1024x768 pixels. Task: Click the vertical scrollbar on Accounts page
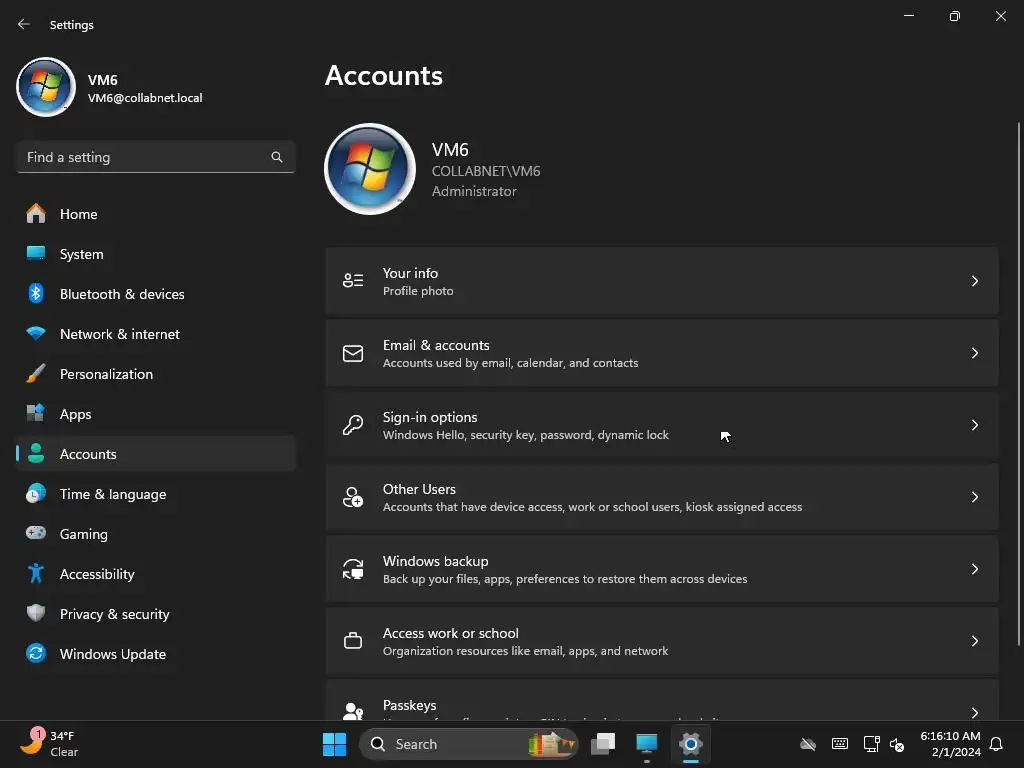tap(1017, 383)
